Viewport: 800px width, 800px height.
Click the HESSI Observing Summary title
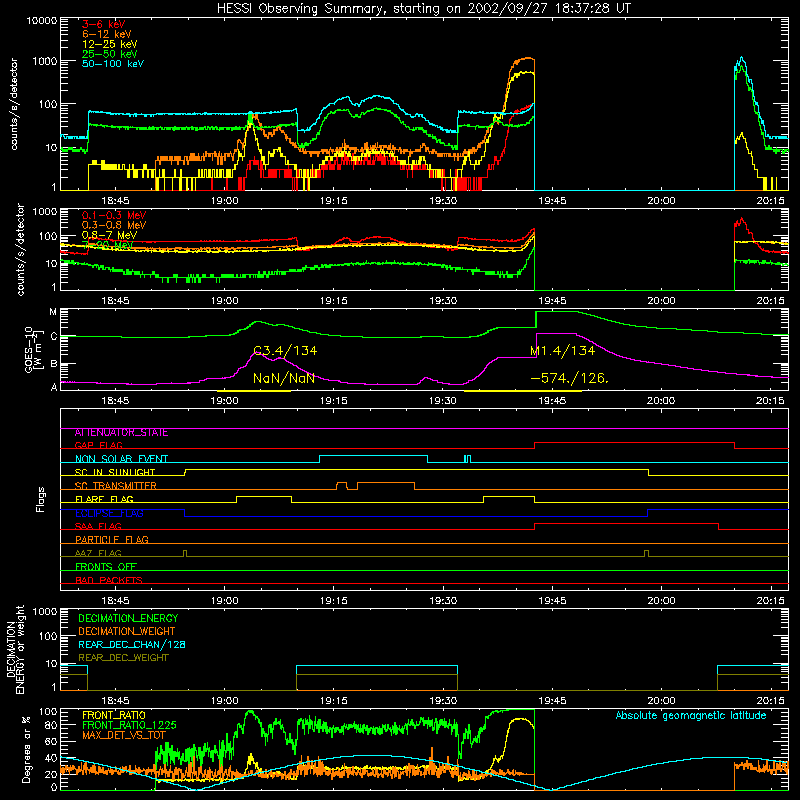423,9
